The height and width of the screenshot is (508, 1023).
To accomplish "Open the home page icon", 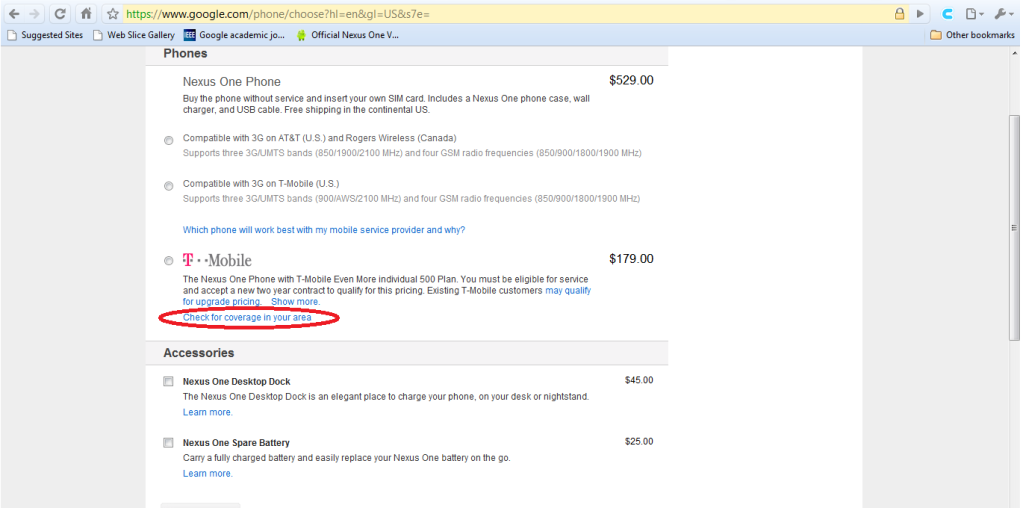I will coord(85,14).
